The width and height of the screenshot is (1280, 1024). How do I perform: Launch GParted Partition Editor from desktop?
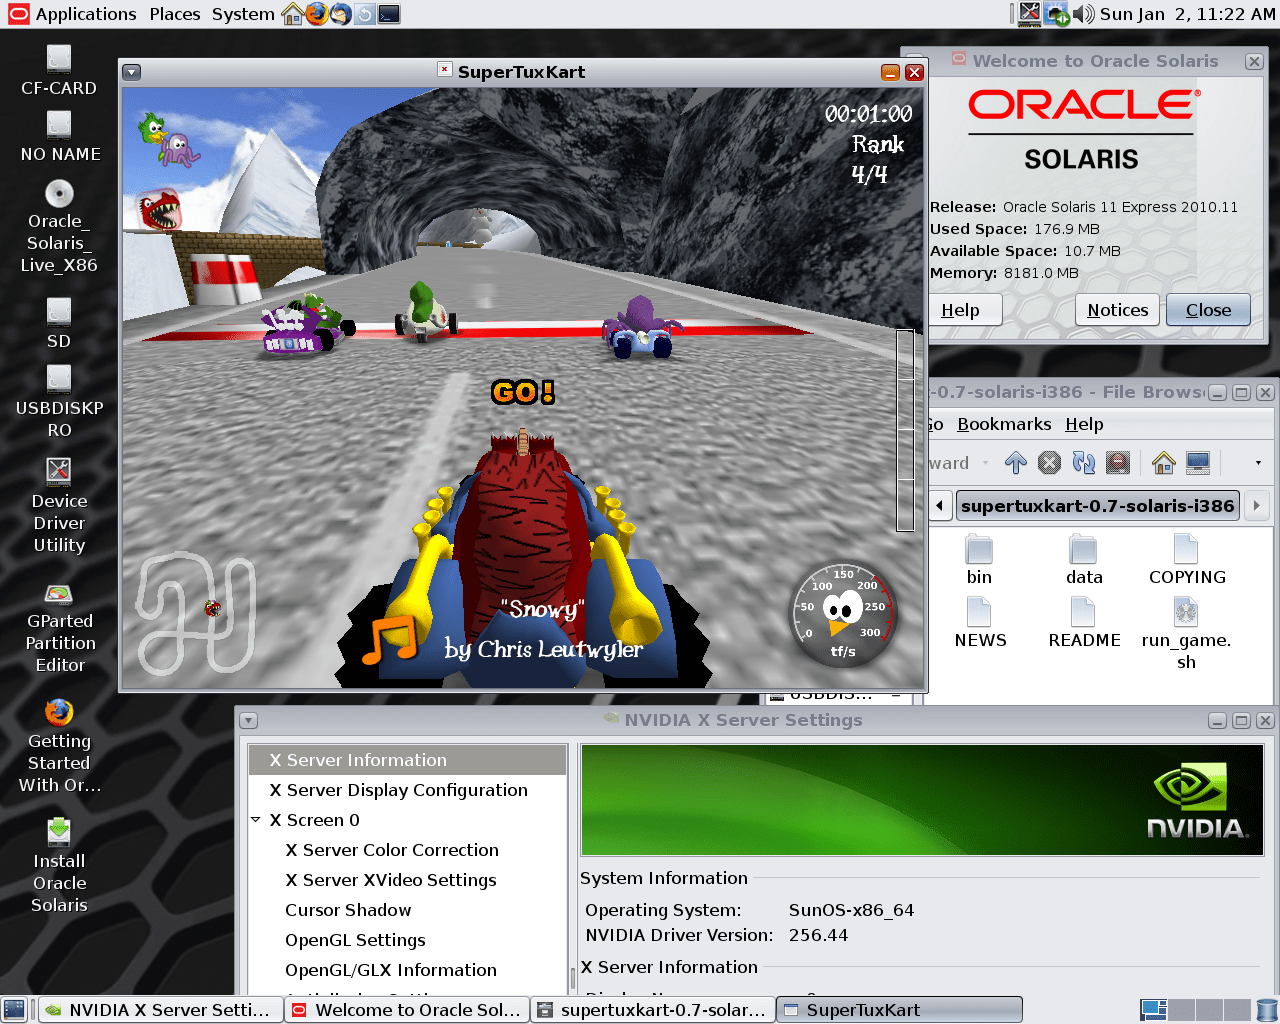coord(60,628)
